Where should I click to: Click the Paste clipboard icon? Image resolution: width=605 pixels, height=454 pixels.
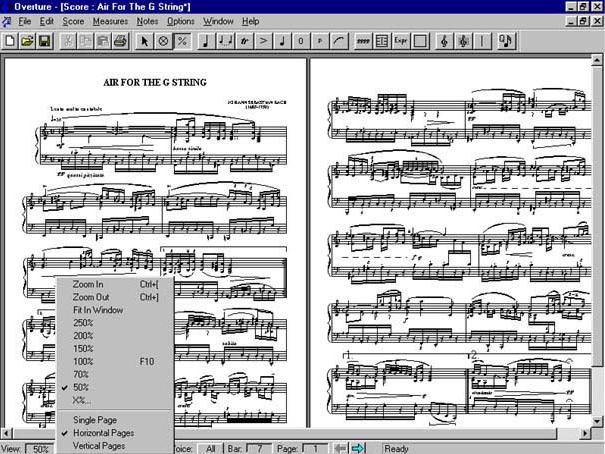pos(103,41)
